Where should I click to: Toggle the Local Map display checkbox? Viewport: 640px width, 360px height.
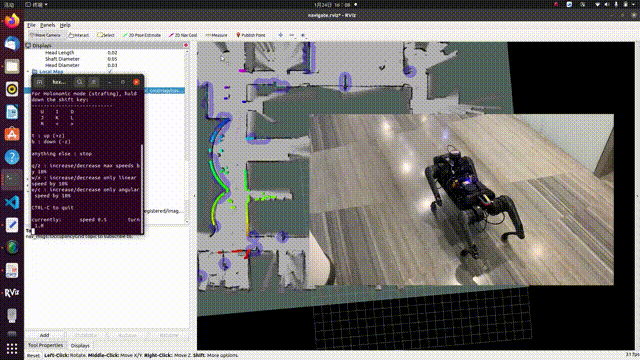click(x=109, y=71)
